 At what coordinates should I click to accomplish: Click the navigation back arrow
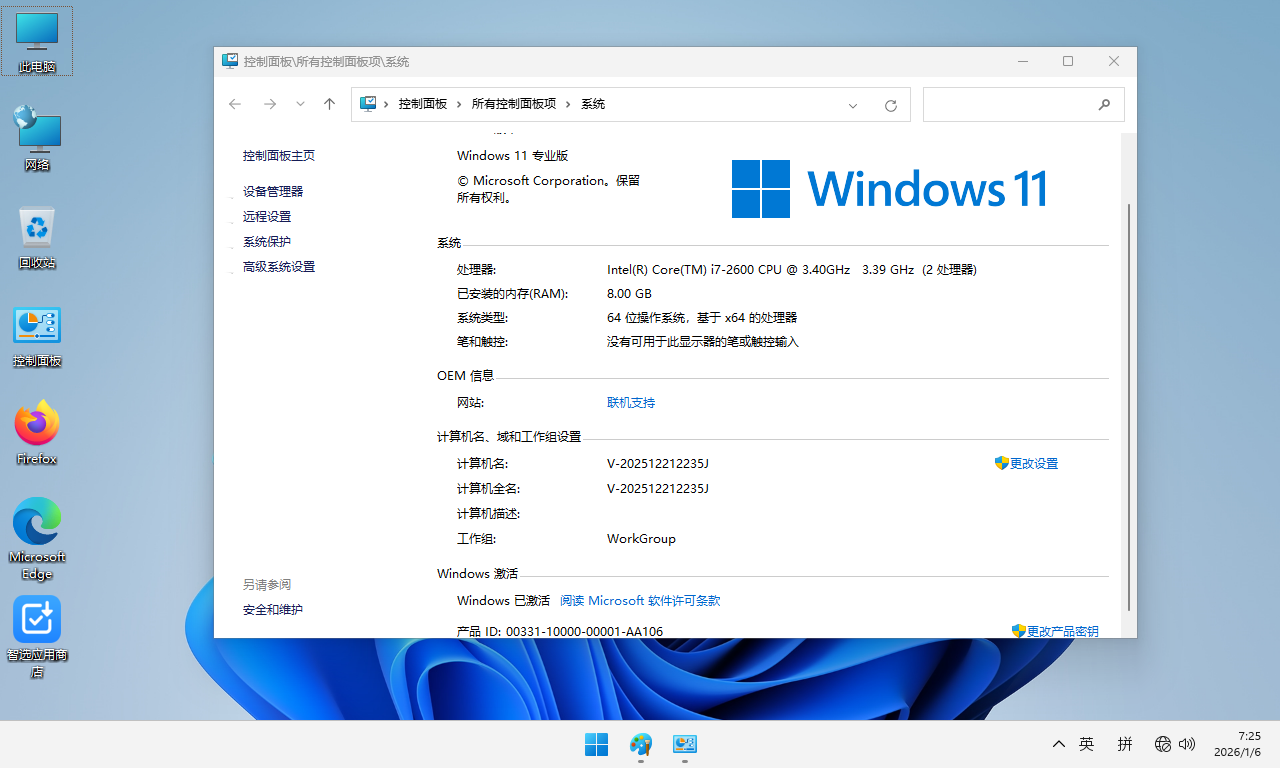234,104
